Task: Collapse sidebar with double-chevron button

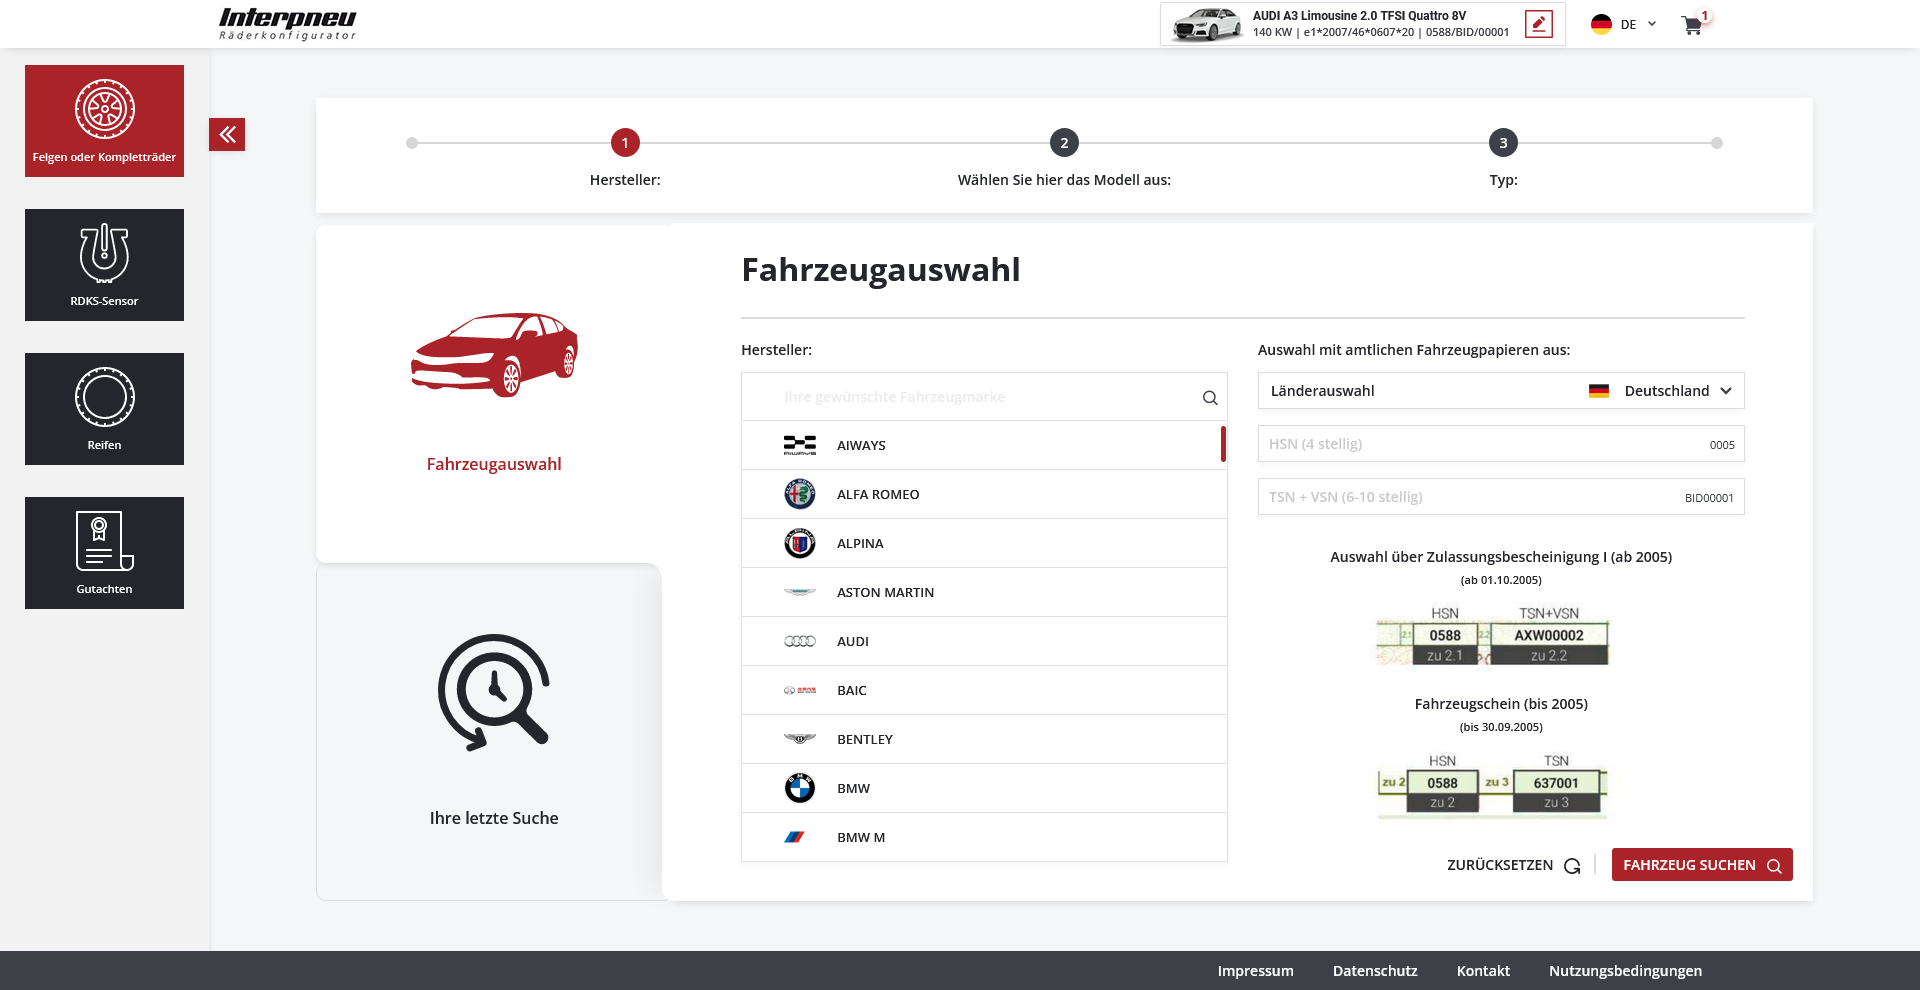Action: pyautogui.click(x=227, y=134)
